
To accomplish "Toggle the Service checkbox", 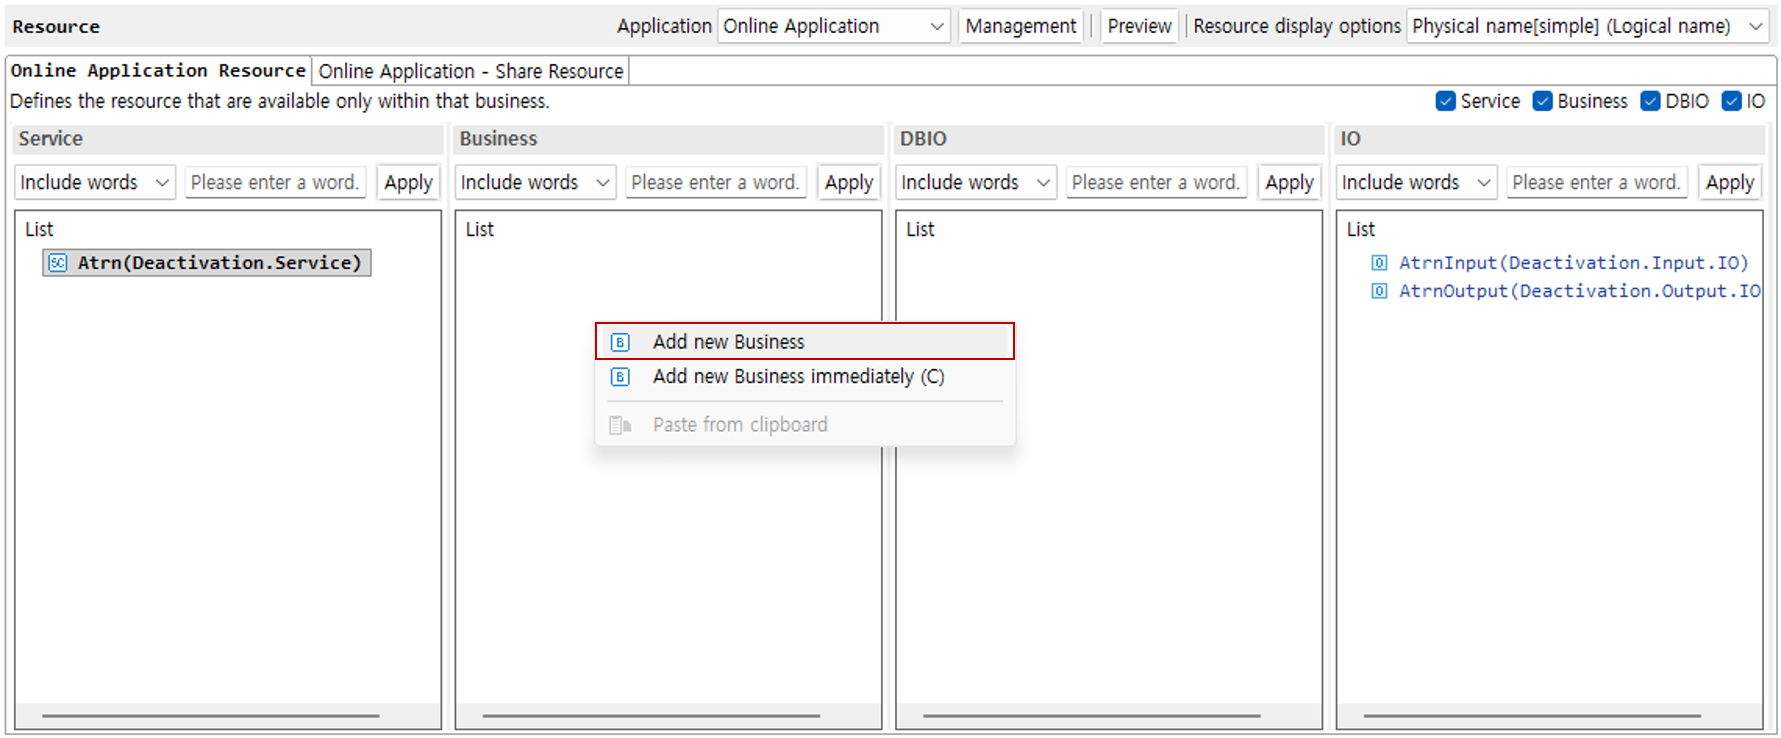I will point(1445,101).
